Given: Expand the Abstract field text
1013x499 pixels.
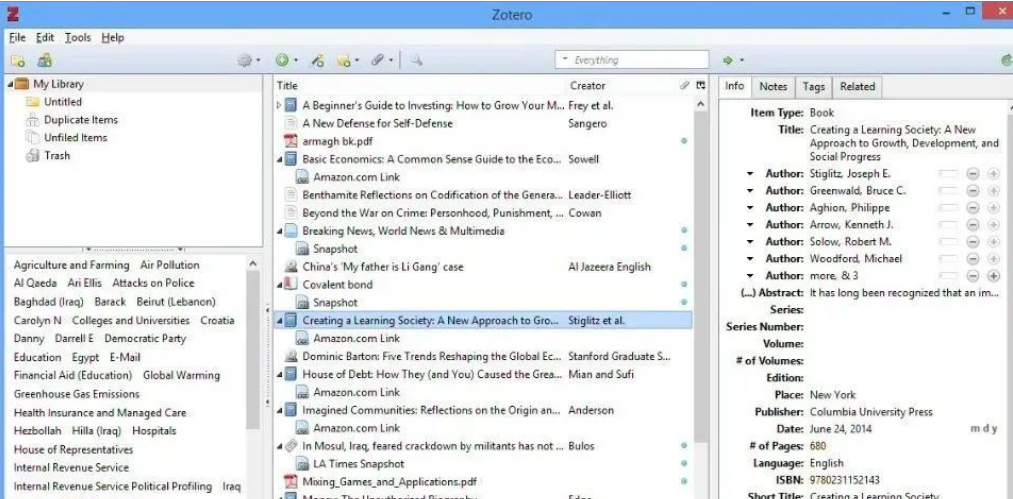Looking at the screenshot, I should (x=904, y=293).
